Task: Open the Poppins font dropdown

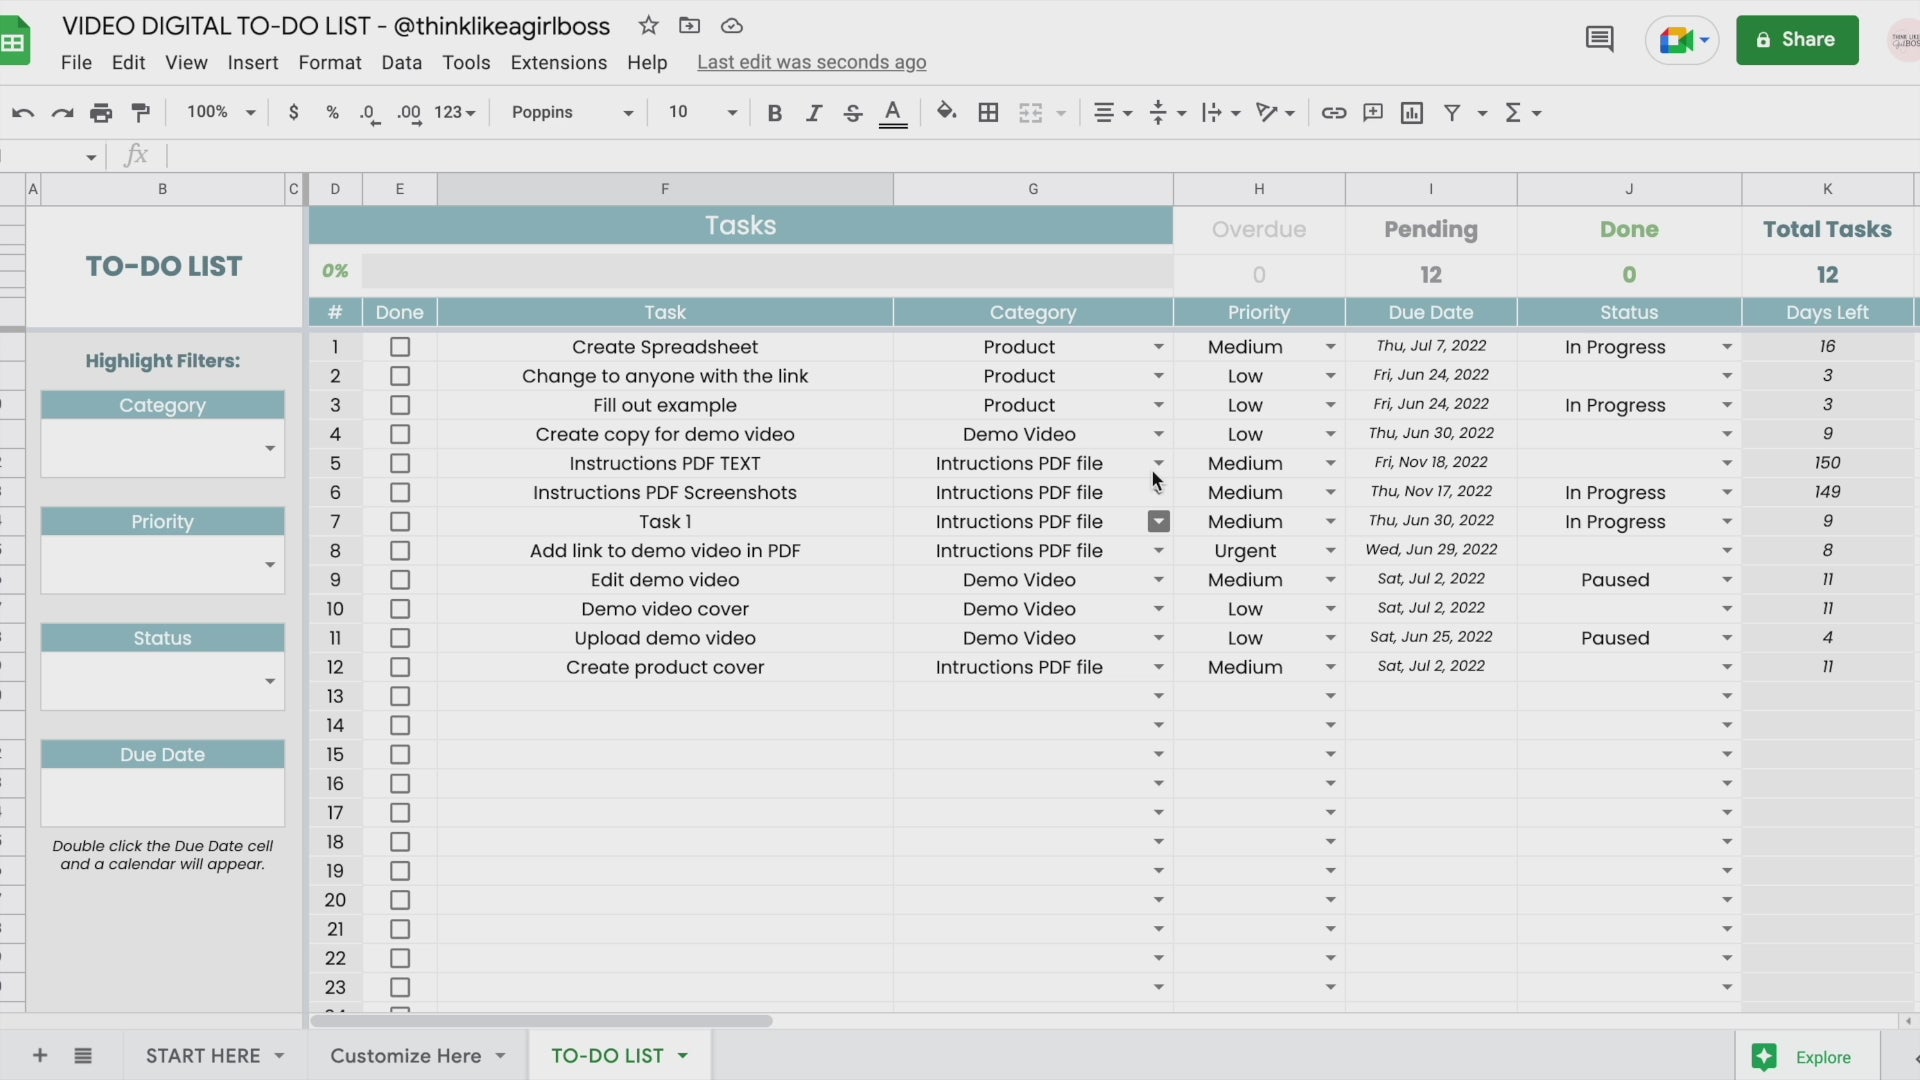Action: (x=572, y=113)
